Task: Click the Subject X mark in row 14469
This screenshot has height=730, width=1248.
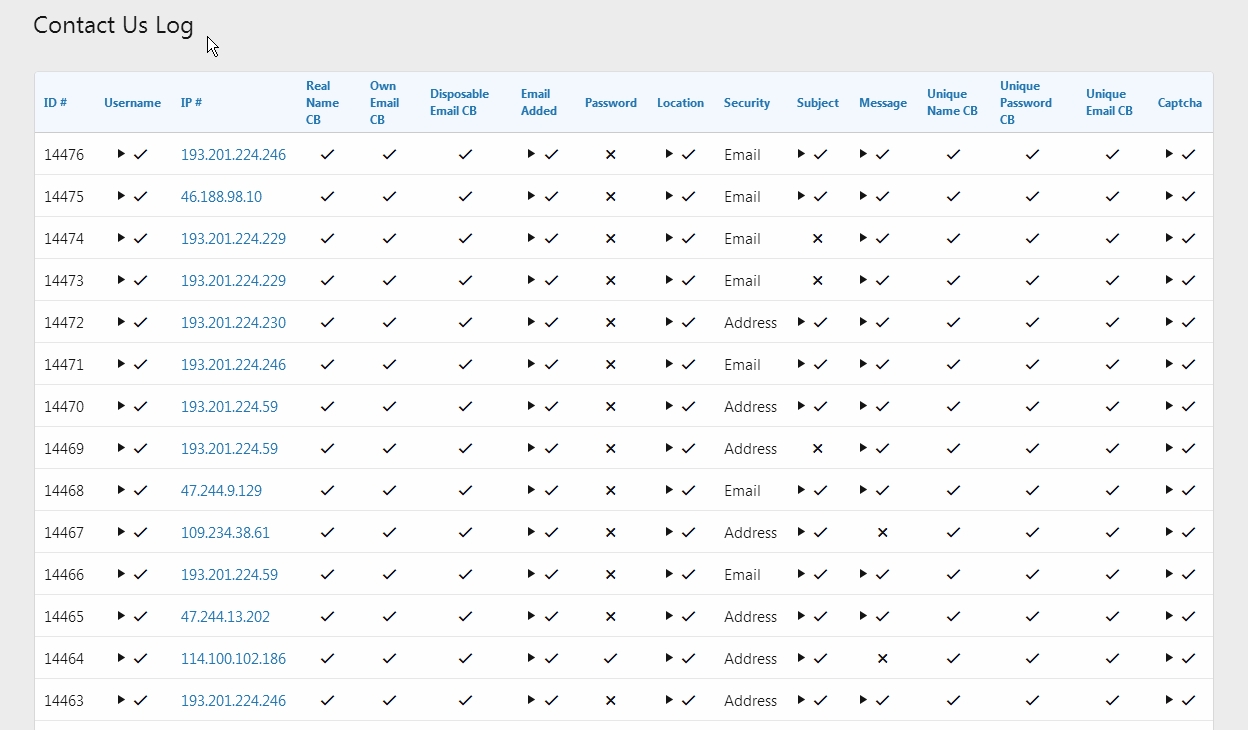Action: tap(817, 449)
